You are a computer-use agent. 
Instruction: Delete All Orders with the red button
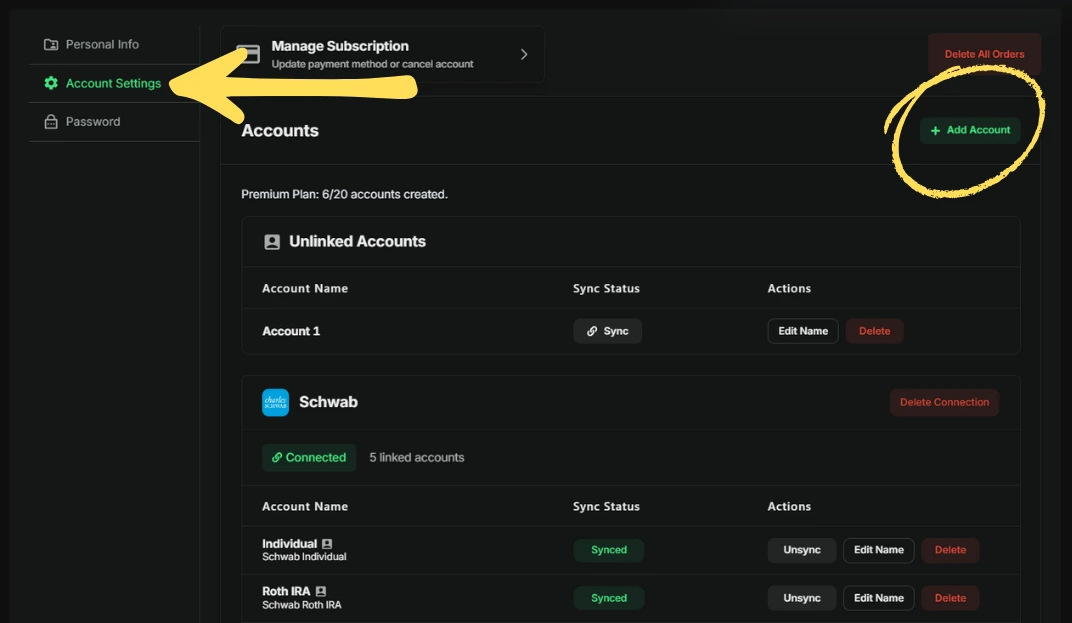tap(984, 53)
